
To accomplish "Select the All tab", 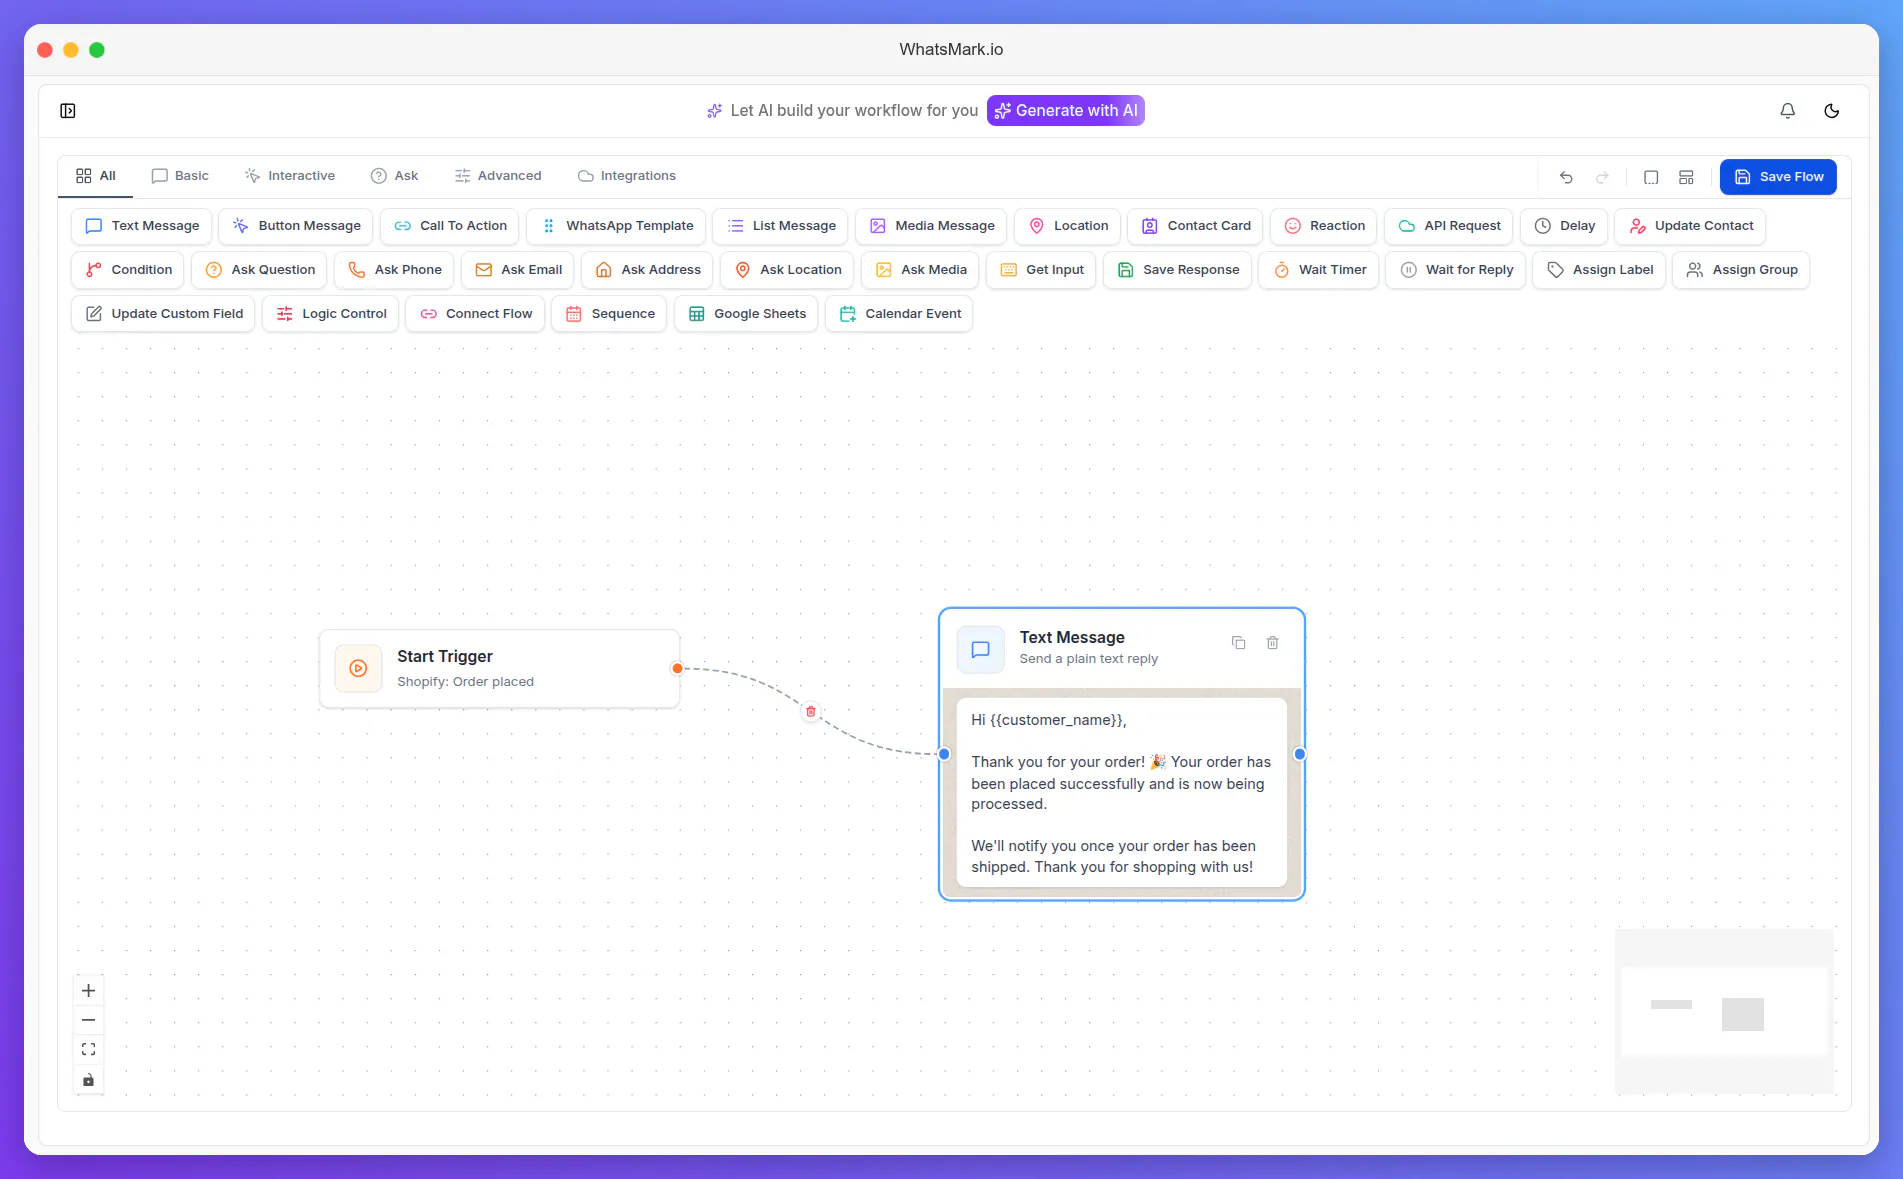I will coord(96,176).
